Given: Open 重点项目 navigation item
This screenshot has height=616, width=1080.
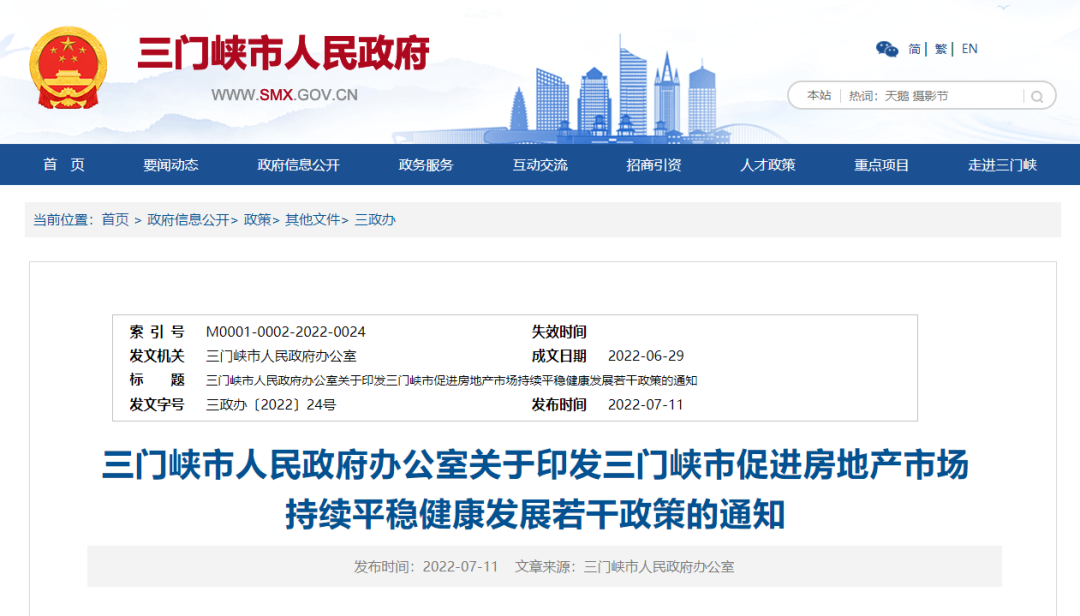Looking at the screenshot, I should (881, 165).
